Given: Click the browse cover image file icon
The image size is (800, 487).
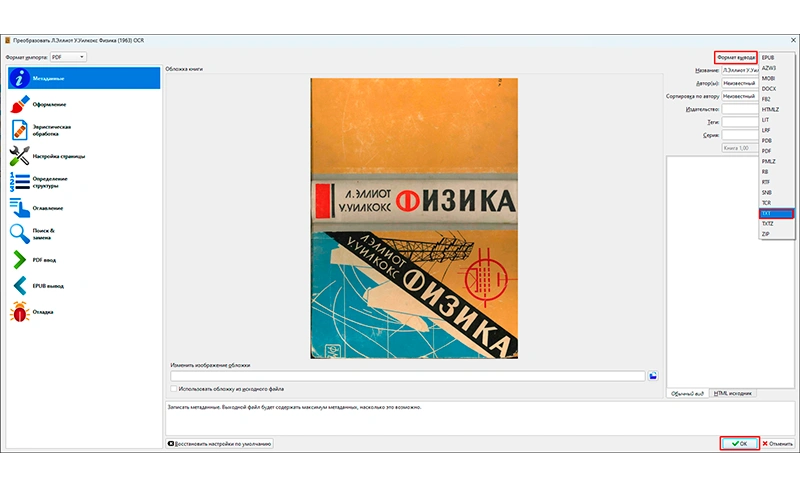Looking at the screenshot, I should coord(653,376).
